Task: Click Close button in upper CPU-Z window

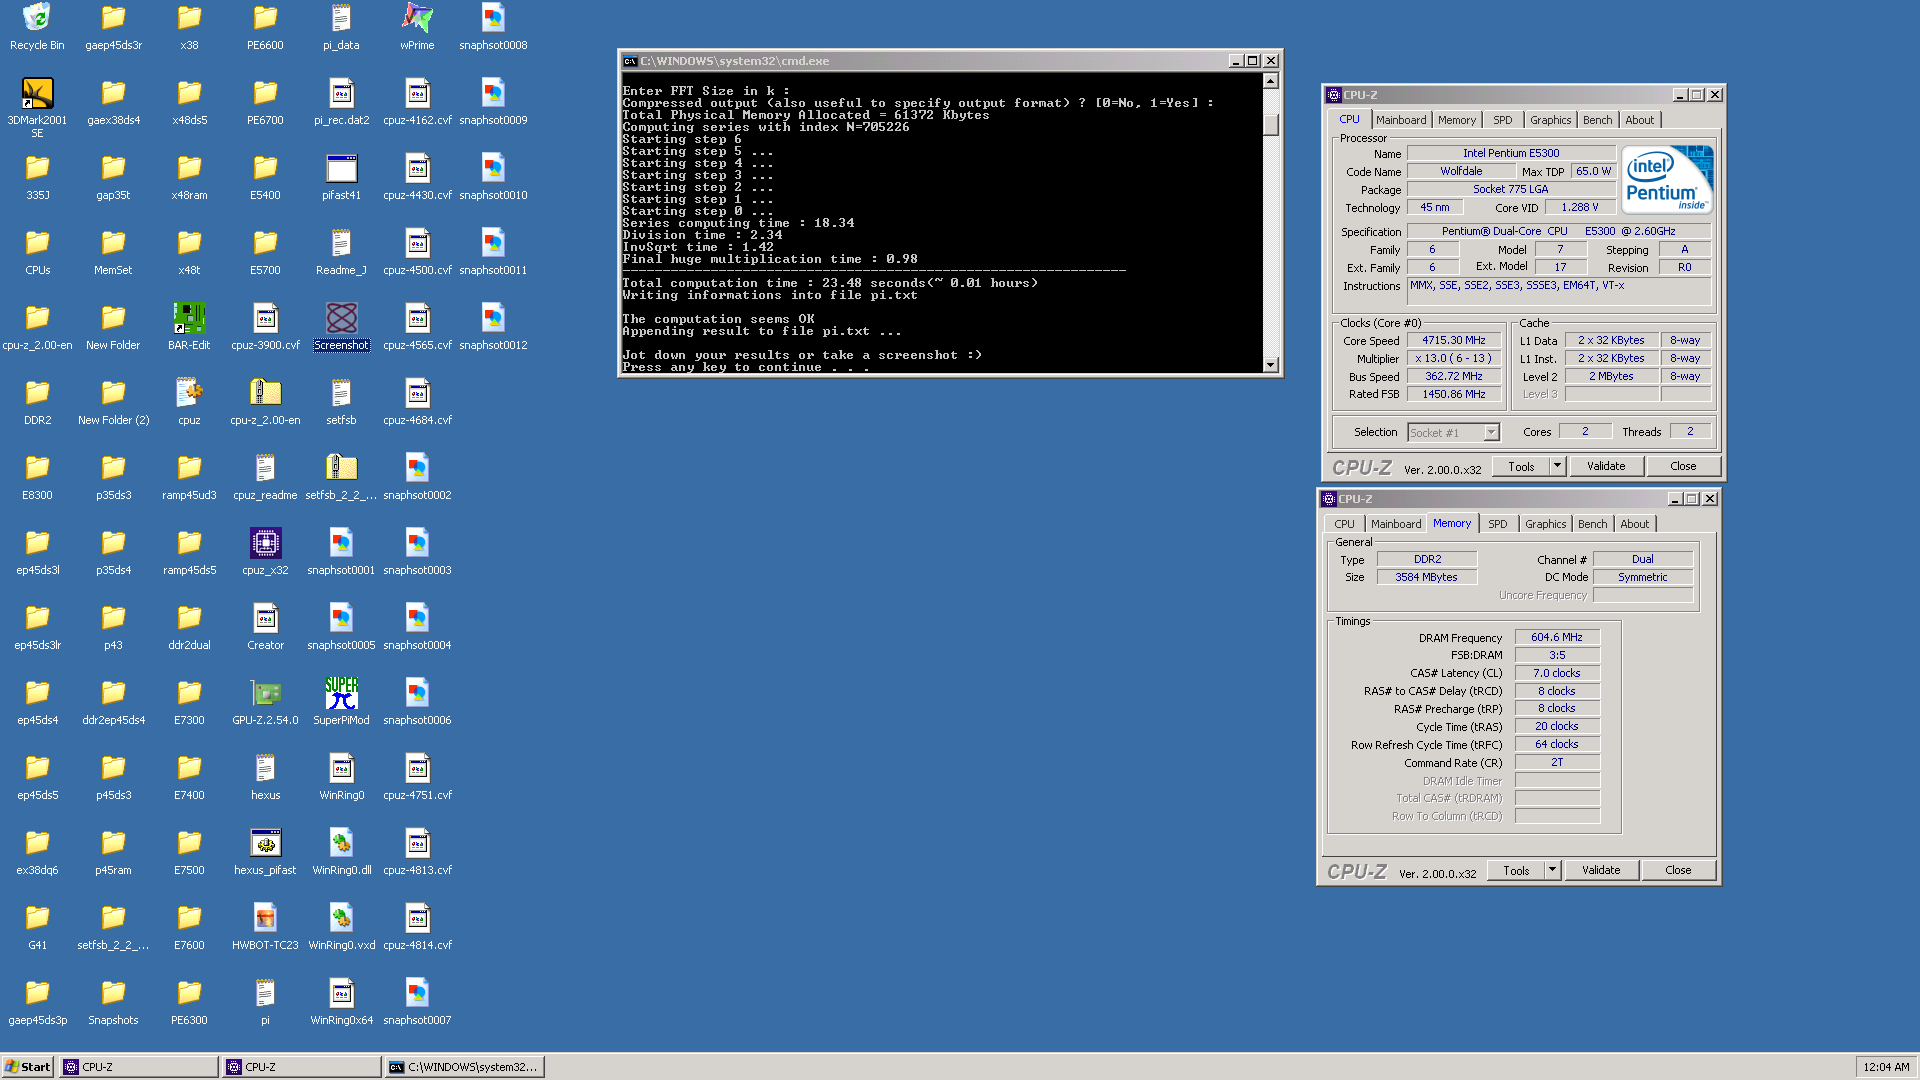Action: [1683, 466]
